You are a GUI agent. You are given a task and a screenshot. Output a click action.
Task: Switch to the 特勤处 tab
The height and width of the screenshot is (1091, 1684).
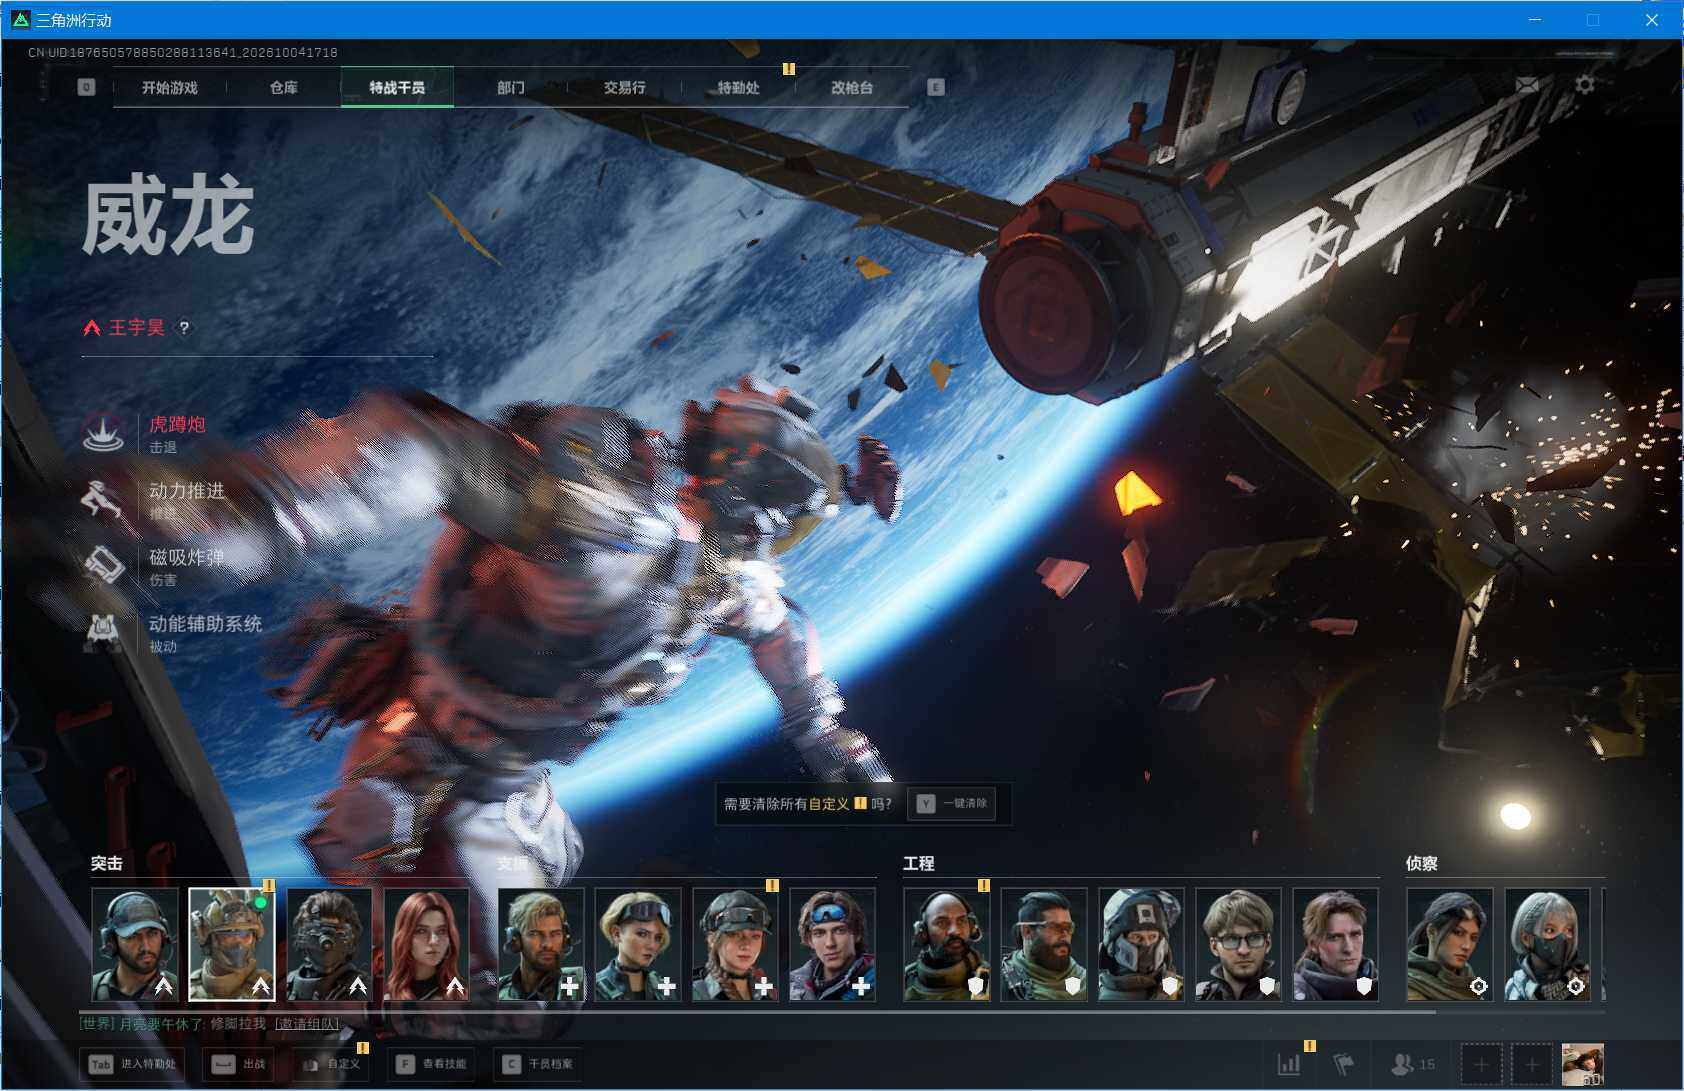(738, 88)
